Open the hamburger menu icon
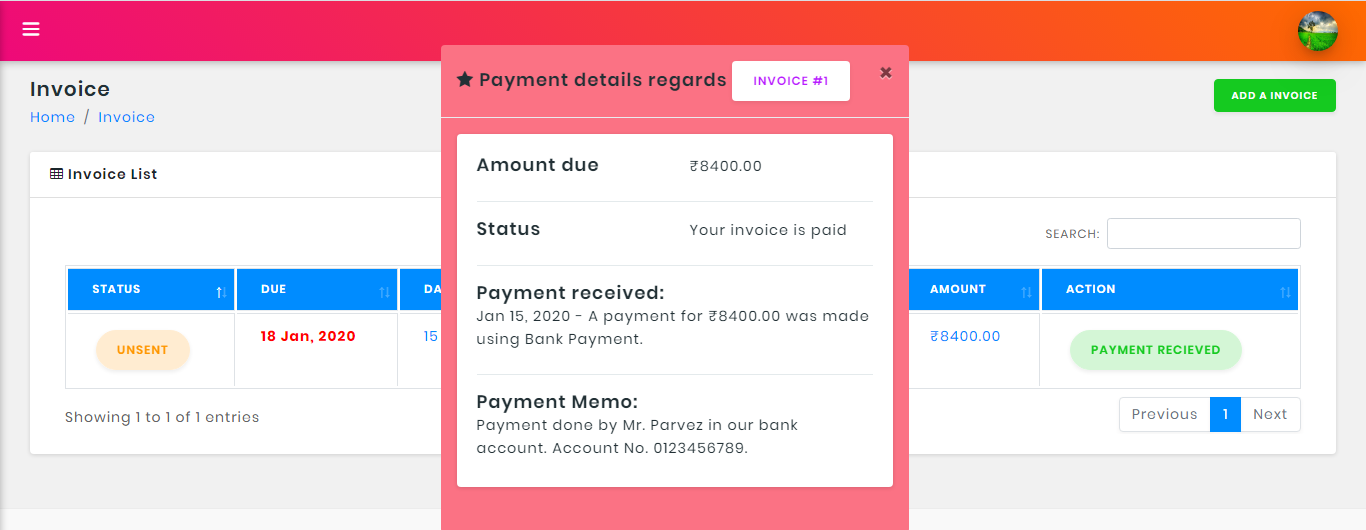This screenshot has width=1366, height=530. [x=31, y=29]
